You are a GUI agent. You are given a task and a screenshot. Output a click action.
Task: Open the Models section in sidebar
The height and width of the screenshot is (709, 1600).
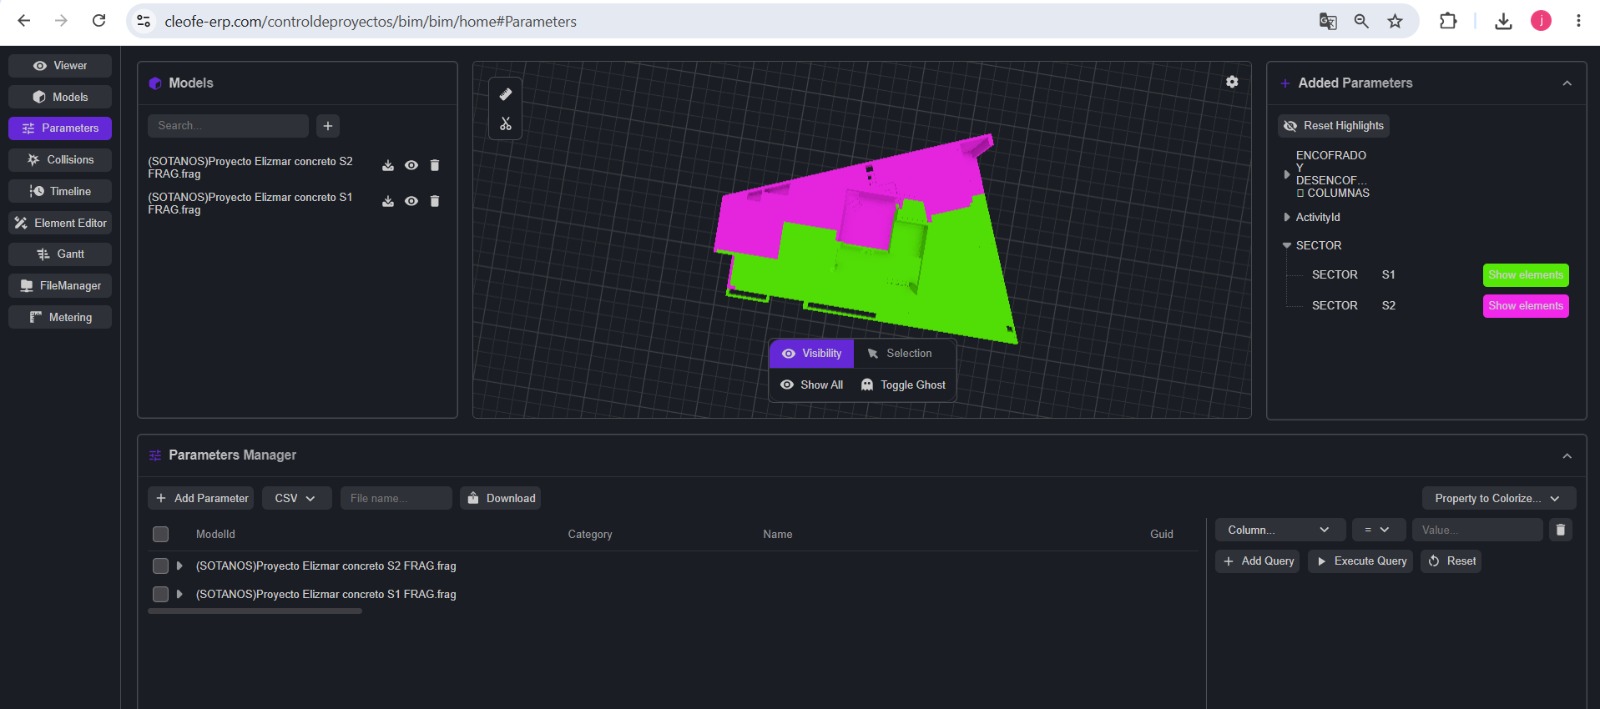tap(60, 97)
